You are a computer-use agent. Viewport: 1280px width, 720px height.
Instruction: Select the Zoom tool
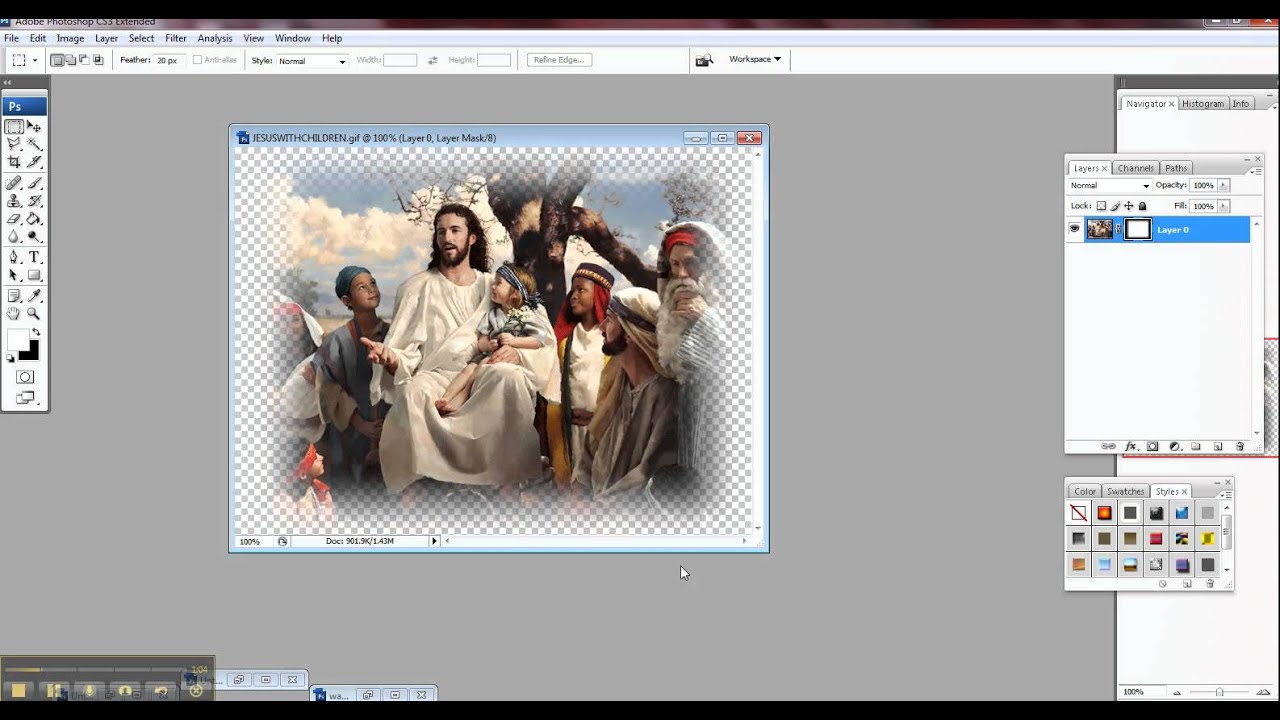tap(34, 313)
